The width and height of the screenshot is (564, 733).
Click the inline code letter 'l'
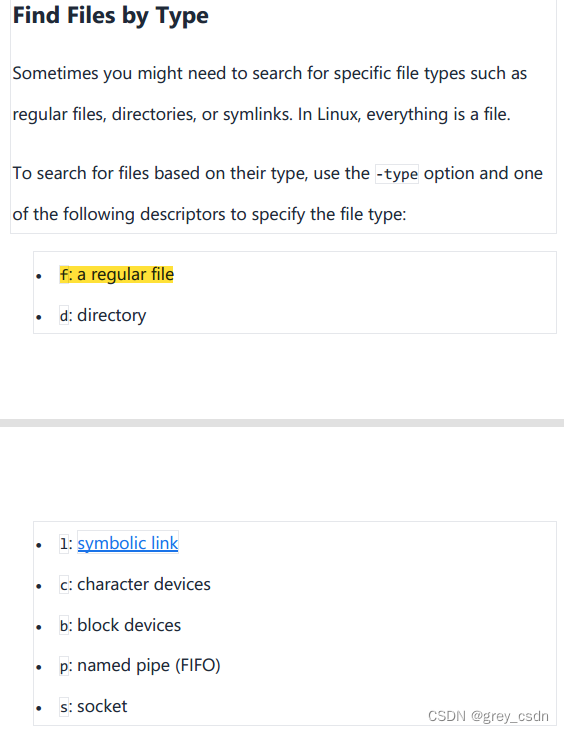point(64,544)
